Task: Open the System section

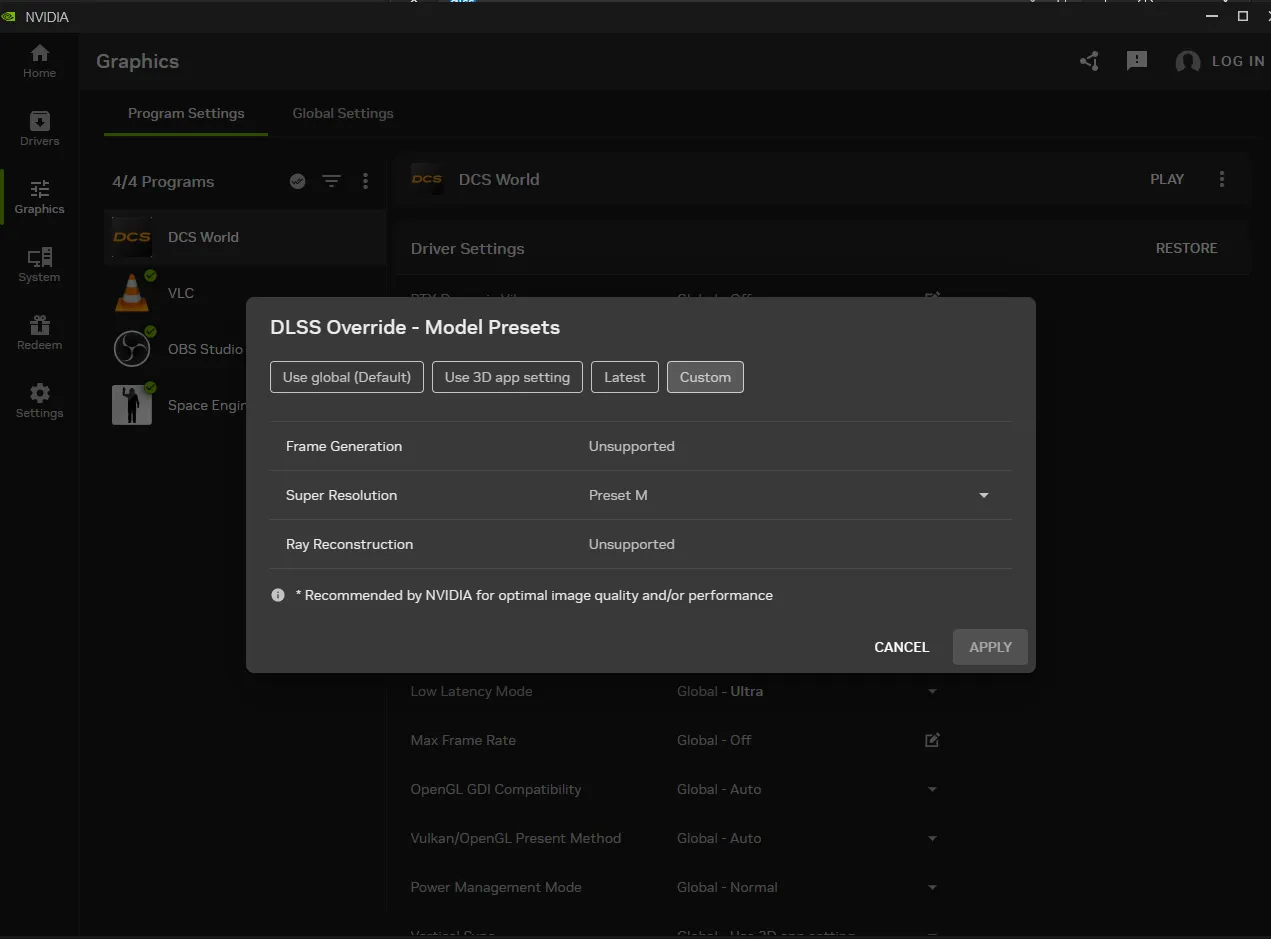Action: click(39, 265)
